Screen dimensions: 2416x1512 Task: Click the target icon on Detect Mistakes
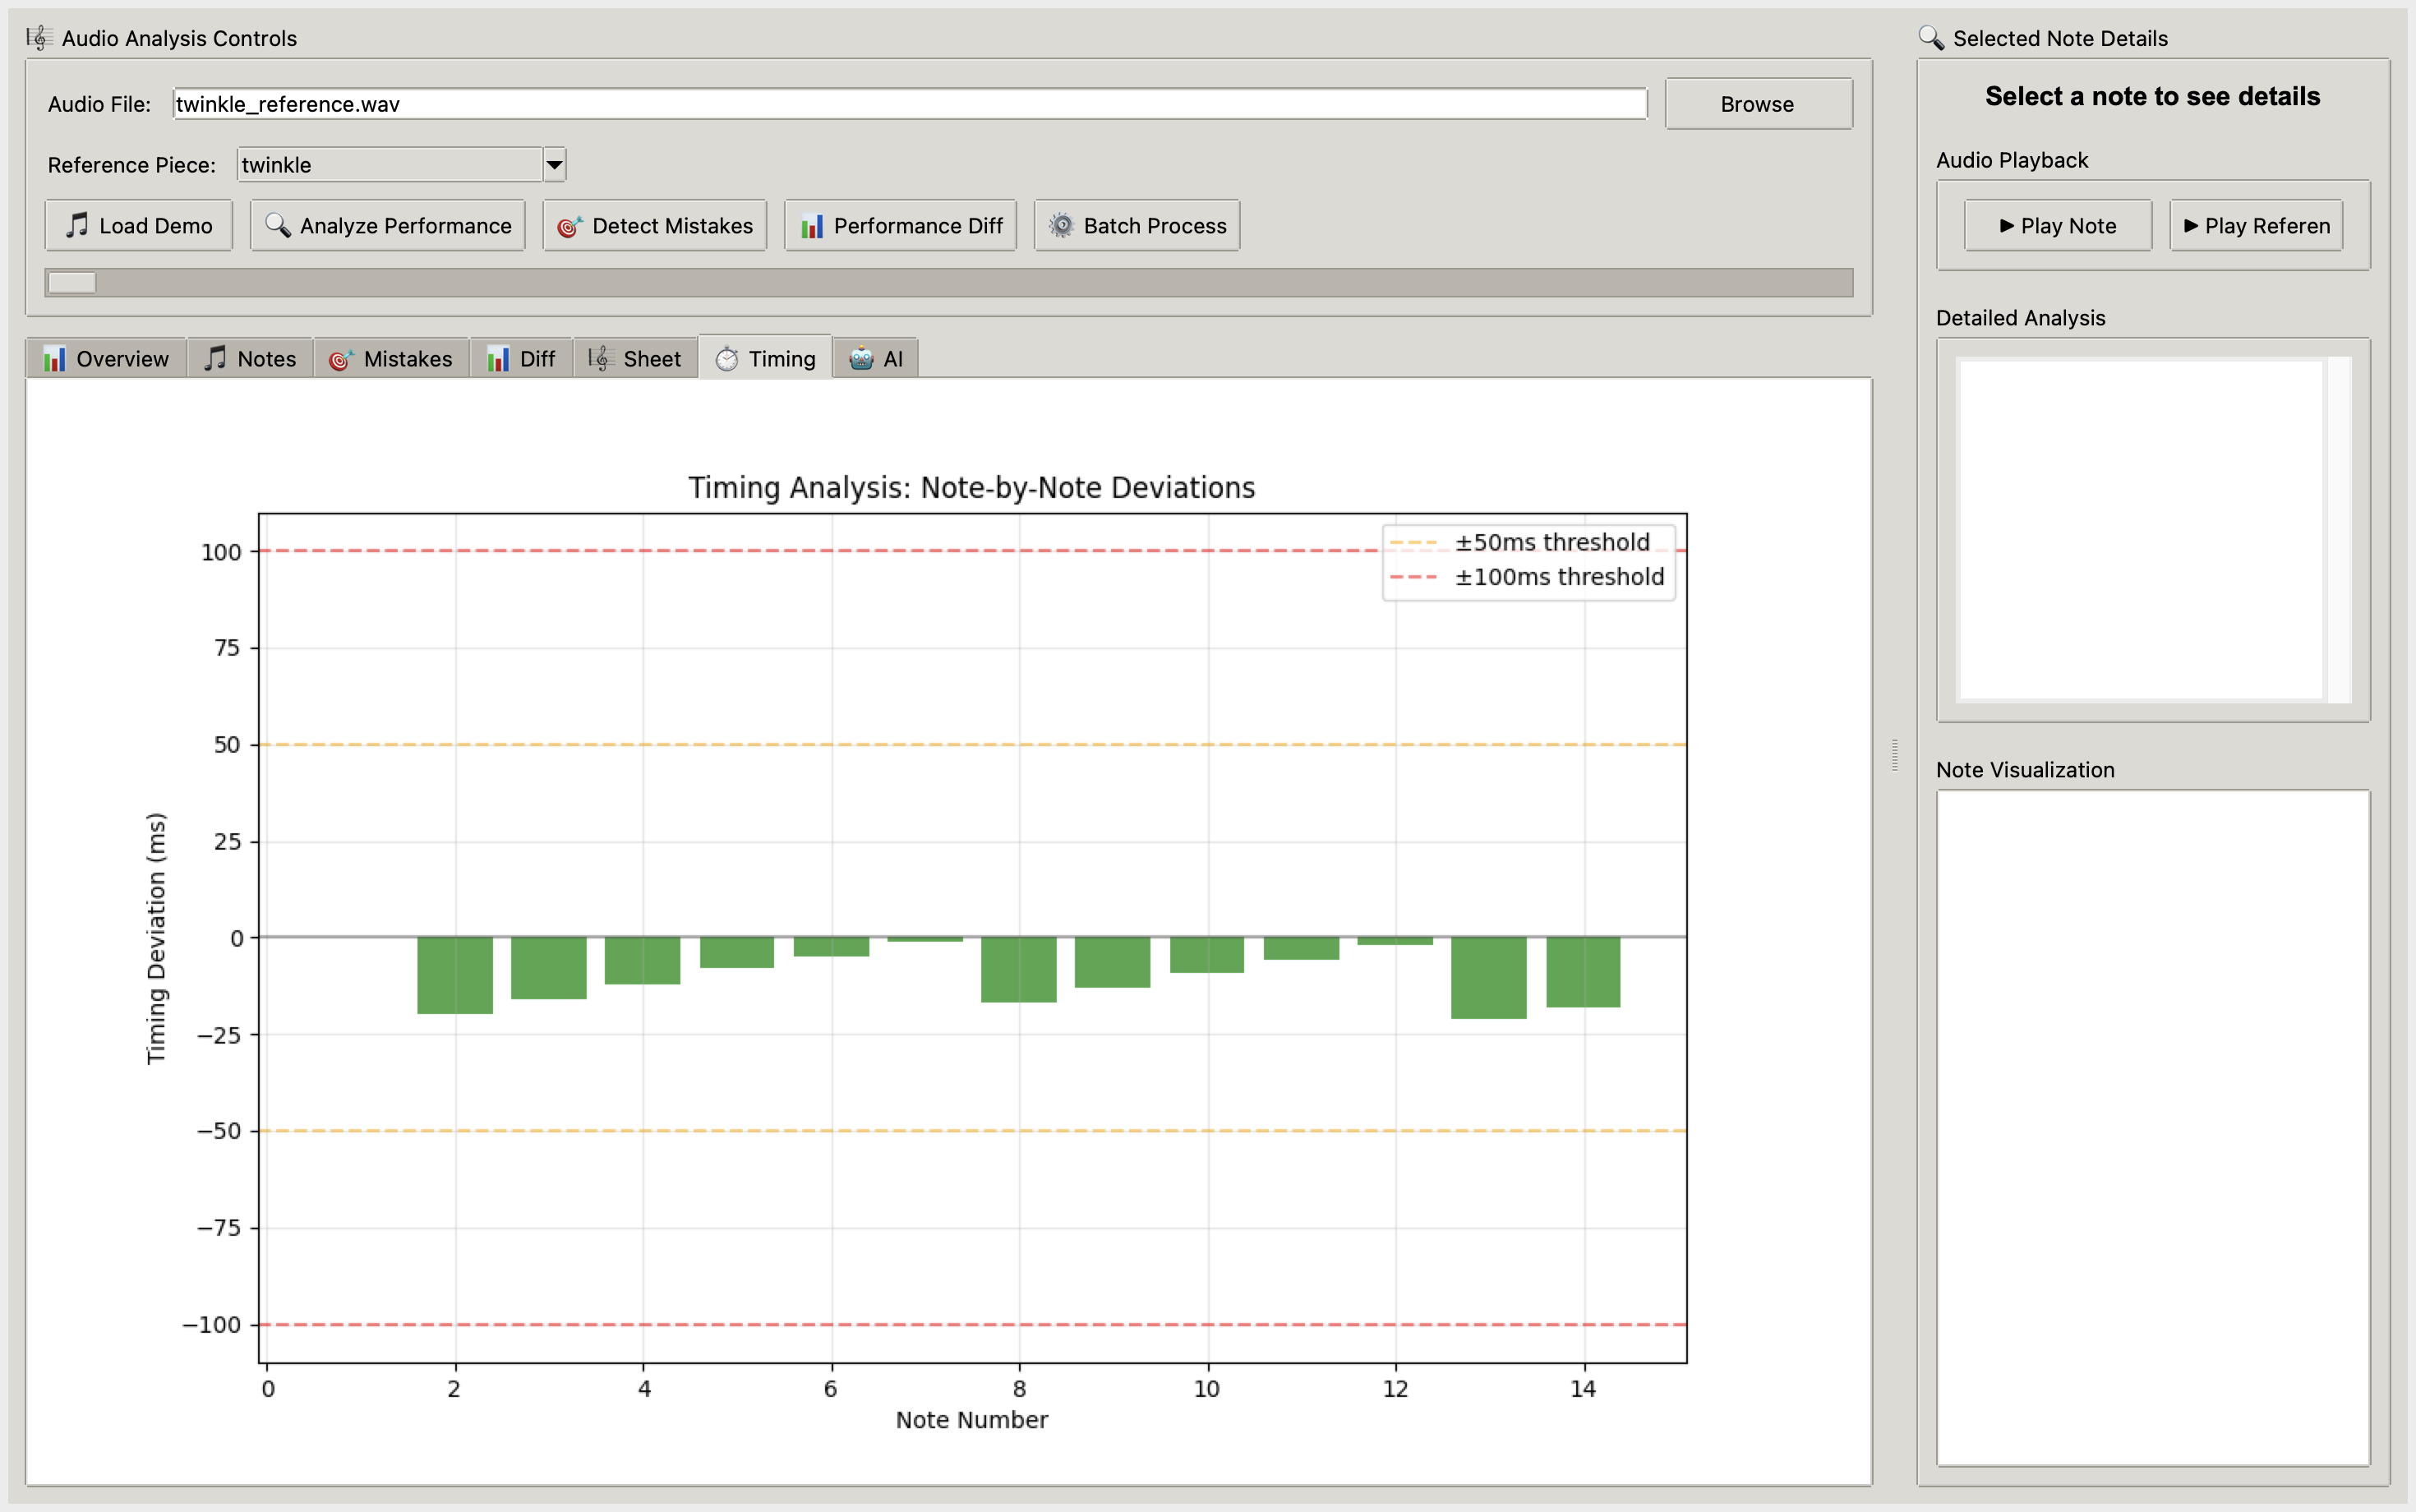coord(569,226)
